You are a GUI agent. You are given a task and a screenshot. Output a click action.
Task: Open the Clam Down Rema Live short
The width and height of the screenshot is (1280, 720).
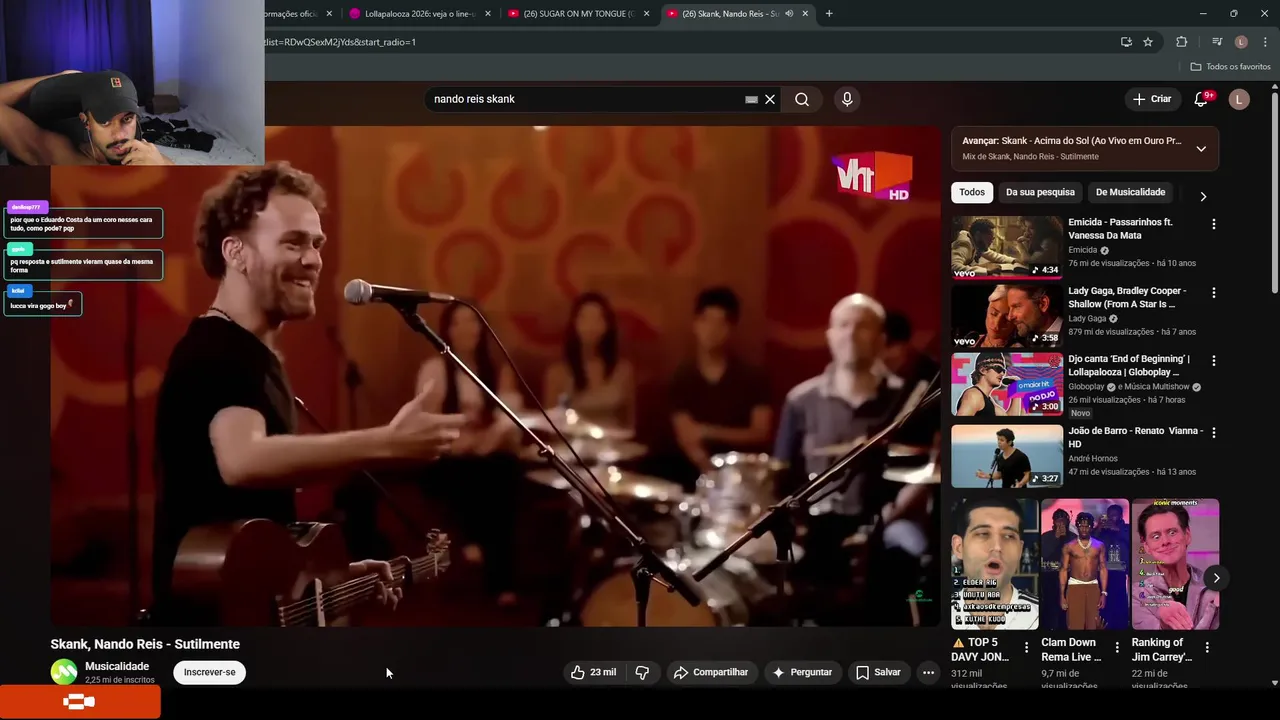pyautogui.click(x=1085, y=564)
